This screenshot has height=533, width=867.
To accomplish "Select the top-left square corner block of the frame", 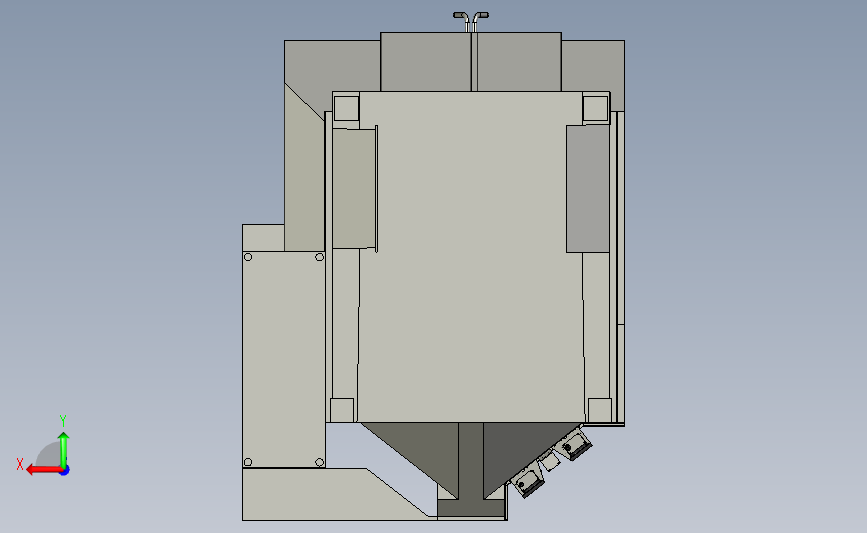I will (346, 108).
